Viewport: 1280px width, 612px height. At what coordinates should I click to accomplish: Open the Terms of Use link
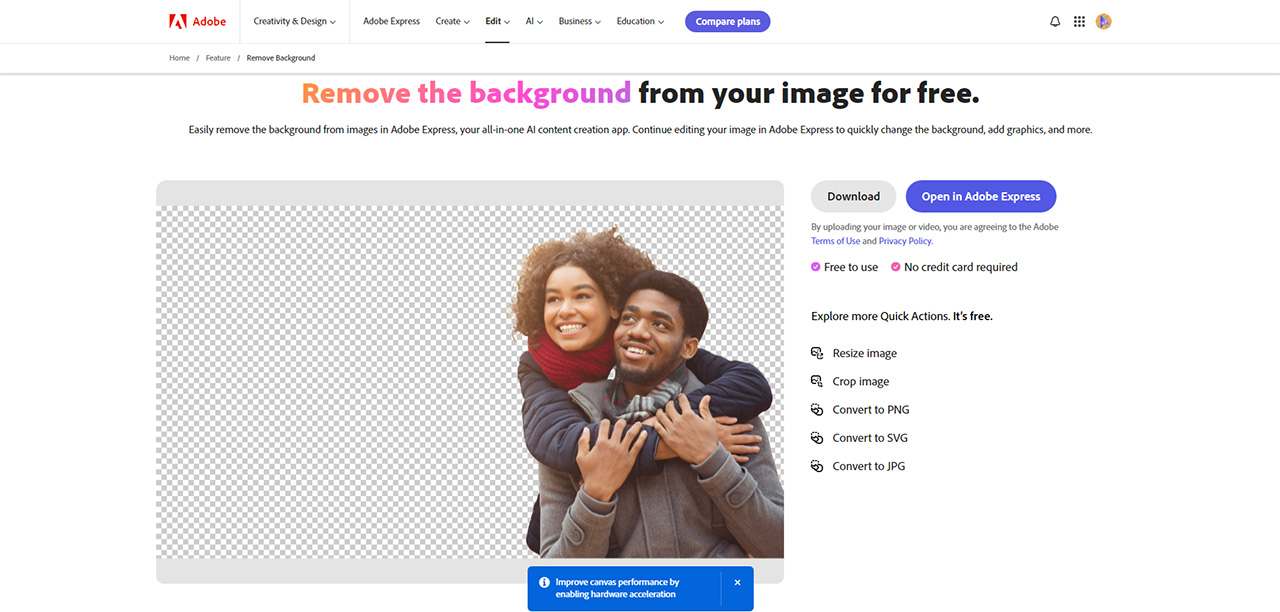(x=836, y=241)
